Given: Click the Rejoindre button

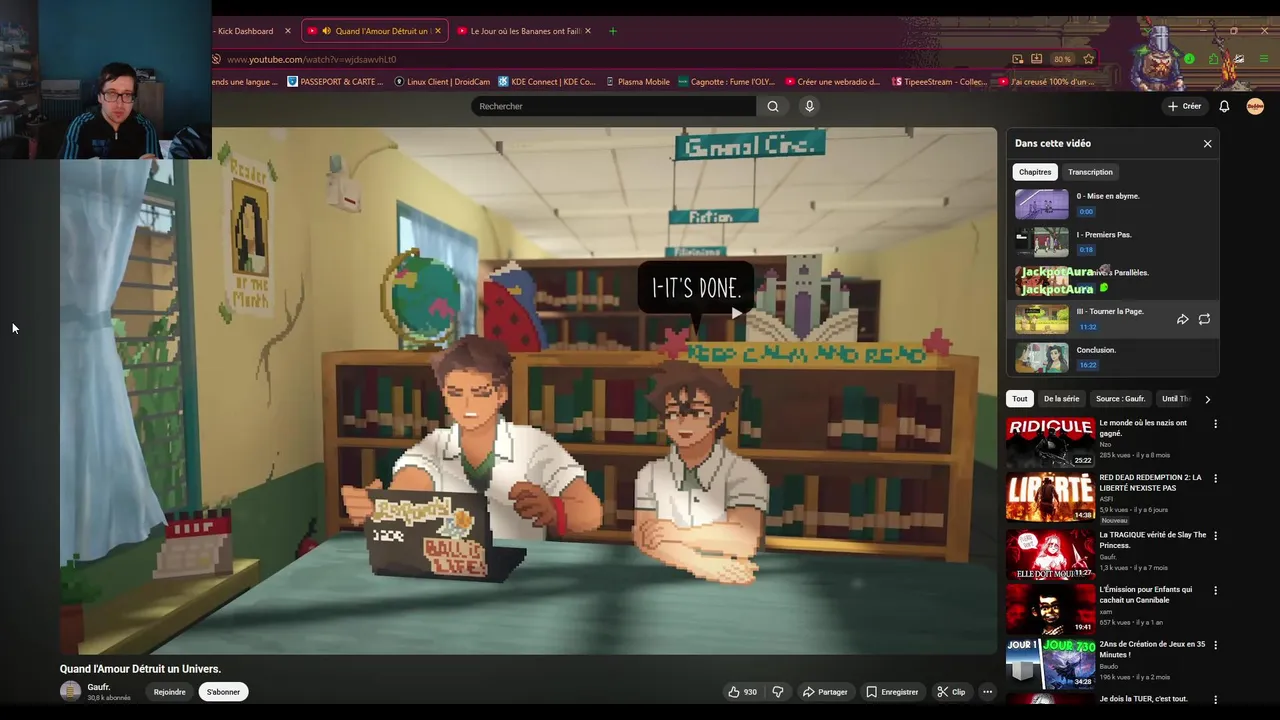Looking at the screenshot, I should click(x=169, y=692).
